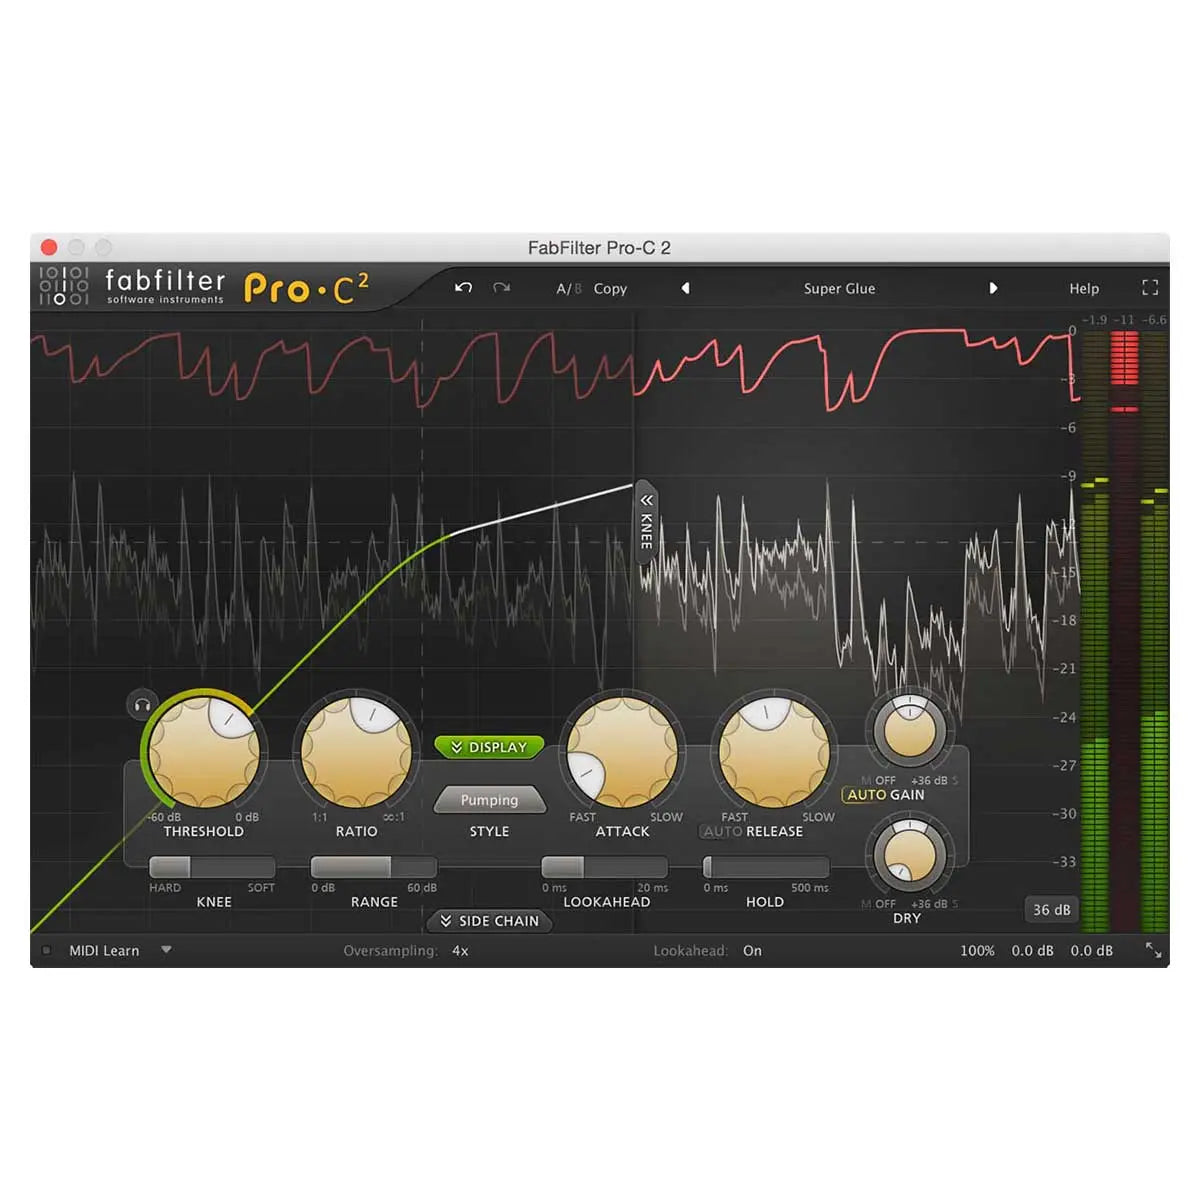
Task: Click the redo arrow icon
Action: pyautogui.click(x=502, y=288)
